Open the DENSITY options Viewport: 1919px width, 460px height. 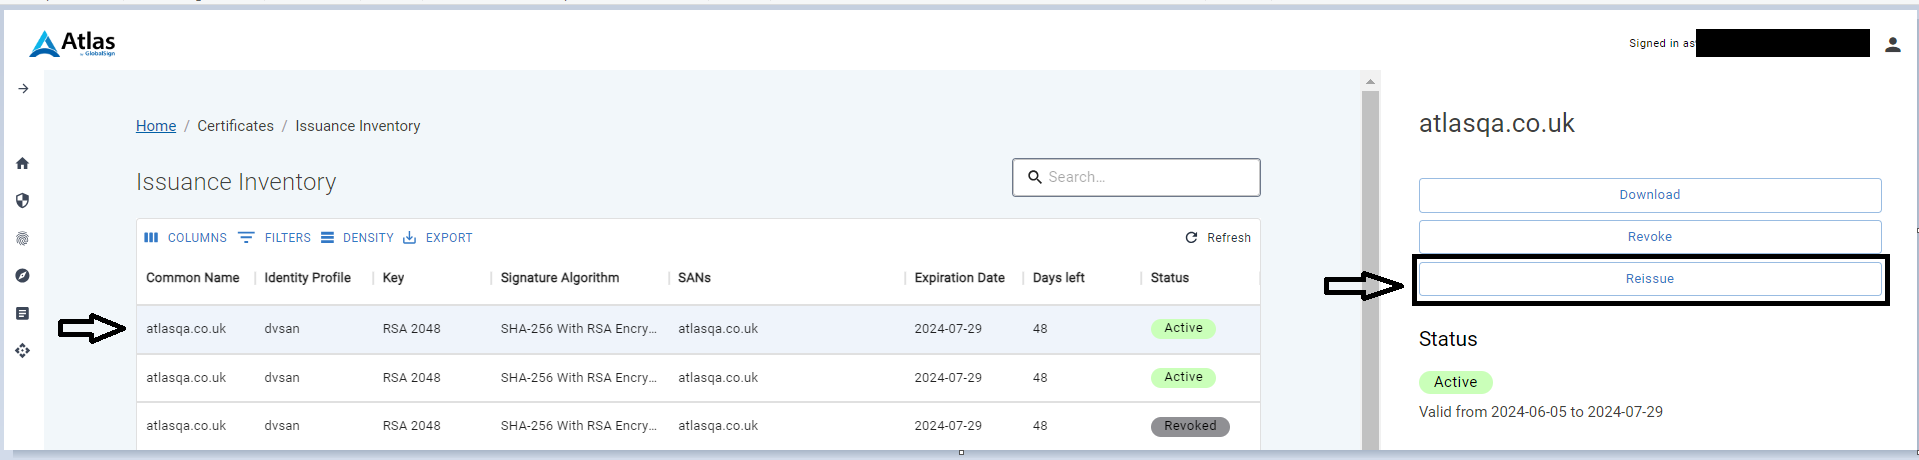(x=357, y=238)
